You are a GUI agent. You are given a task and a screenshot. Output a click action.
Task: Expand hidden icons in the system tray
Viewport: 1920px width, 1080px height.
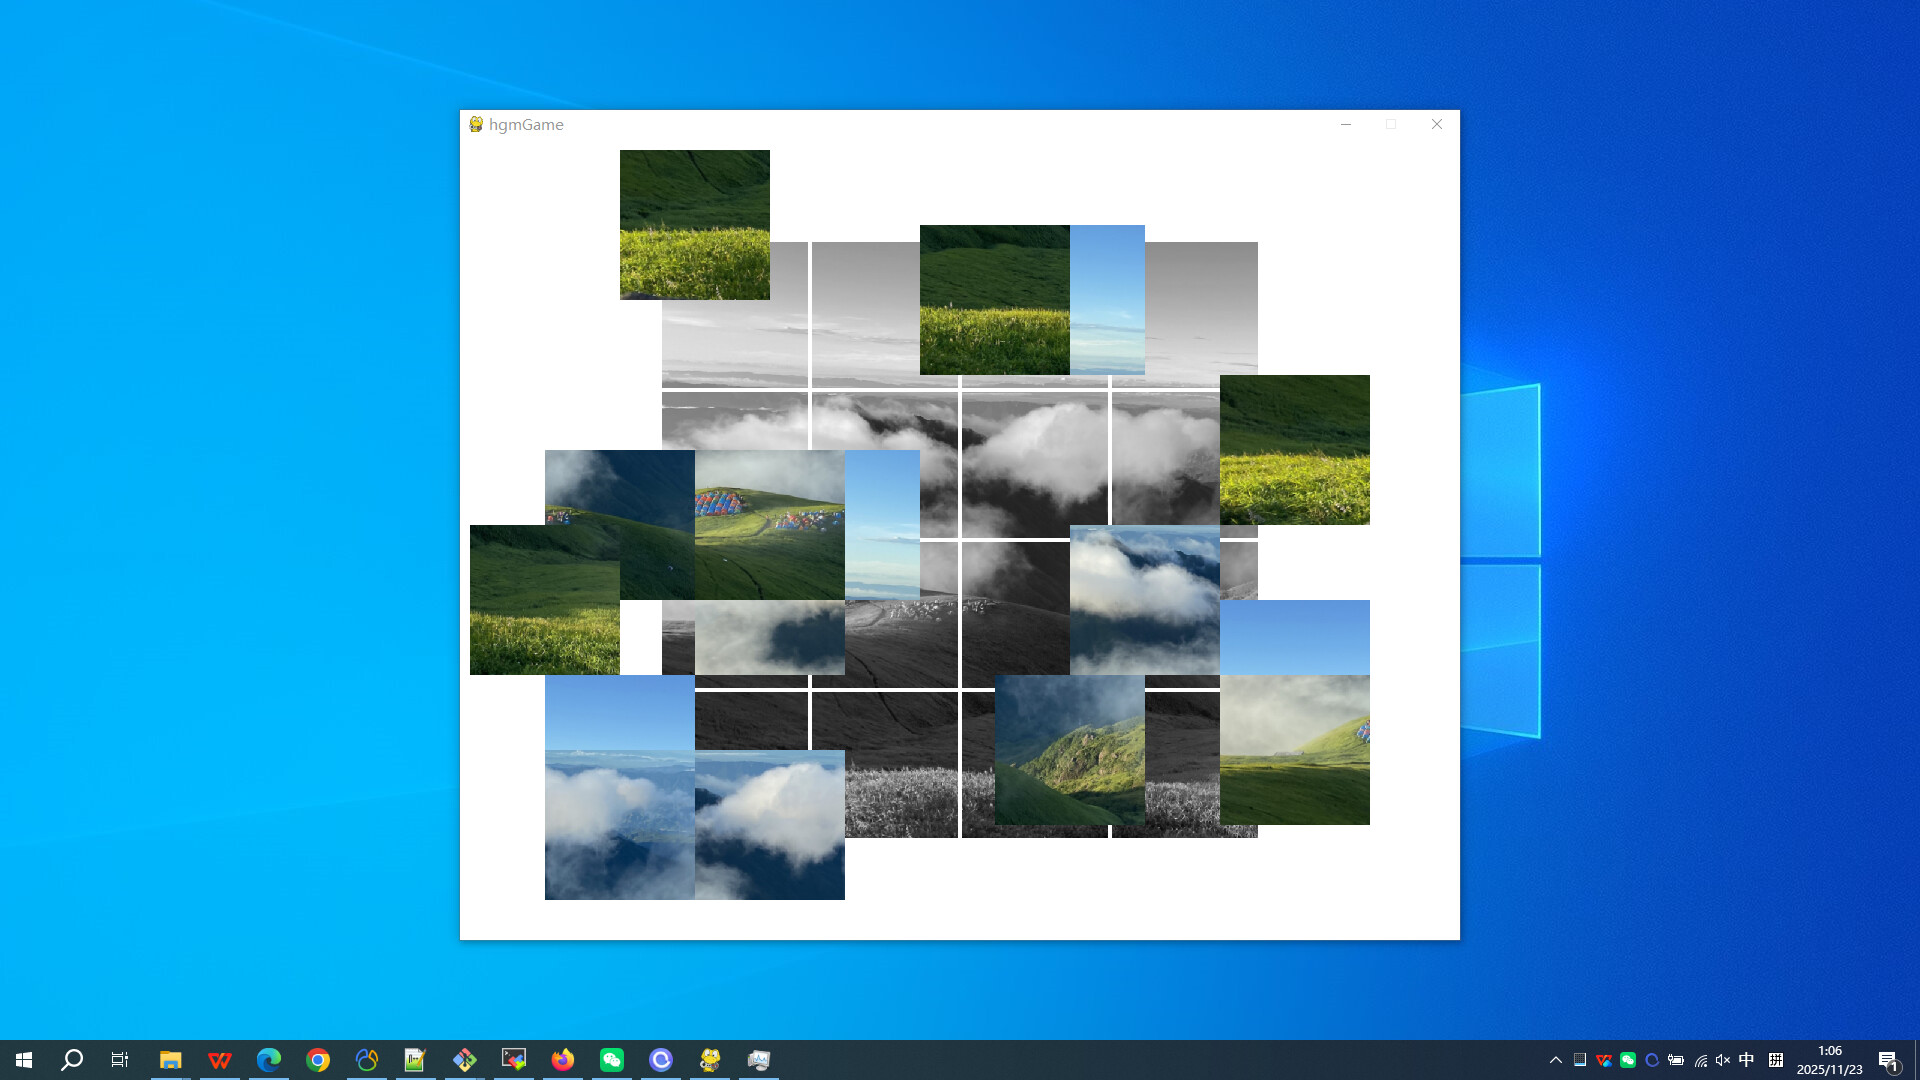(1558, 1059)
